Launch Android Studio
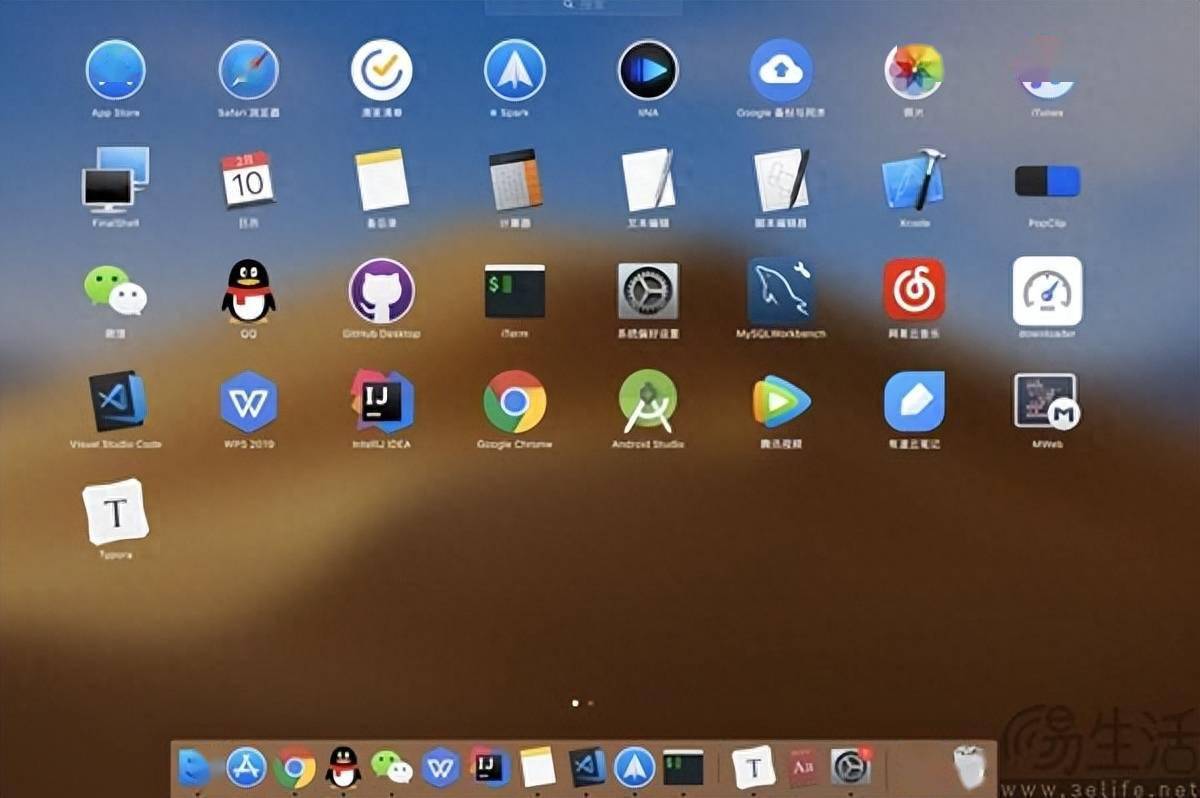The width and height of the screenshot is (1200, 798). click(647, 401)
